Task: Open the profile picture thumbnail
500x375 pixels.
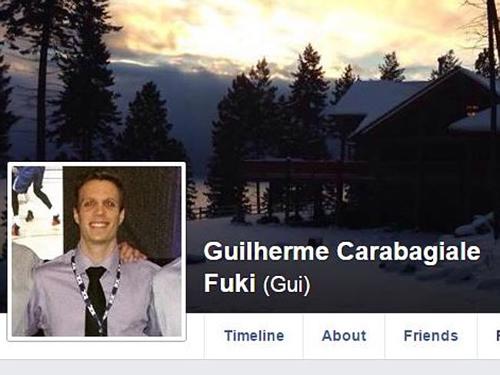Action: tap(97, 252)
